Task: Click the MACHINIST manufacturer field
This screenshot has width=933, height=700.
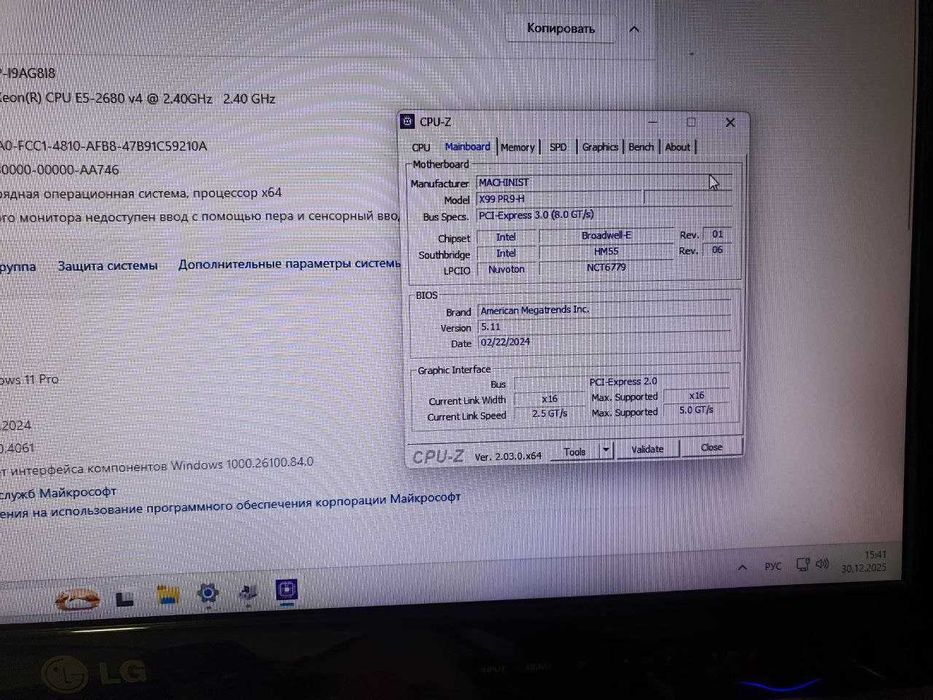Action: tap(603, 183)
